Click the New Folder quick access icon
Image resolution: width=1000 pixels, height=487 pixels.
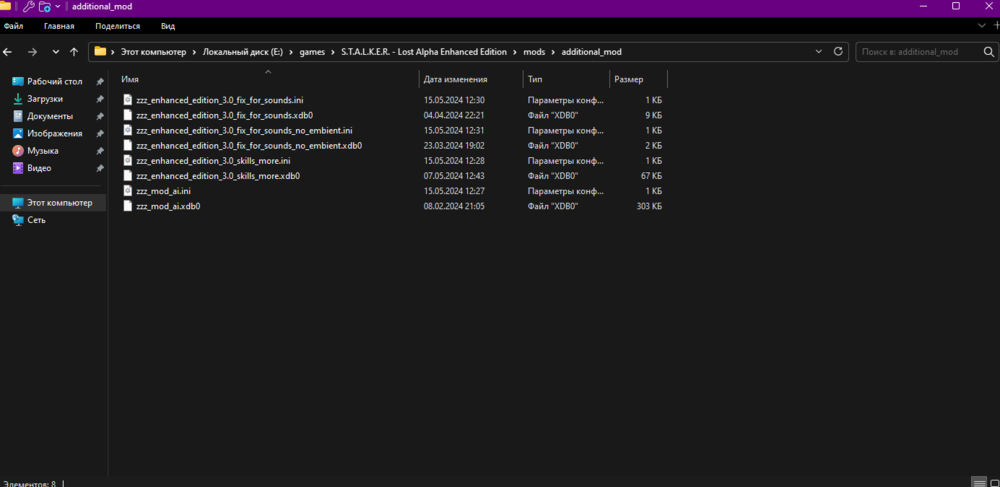[45, 7]
